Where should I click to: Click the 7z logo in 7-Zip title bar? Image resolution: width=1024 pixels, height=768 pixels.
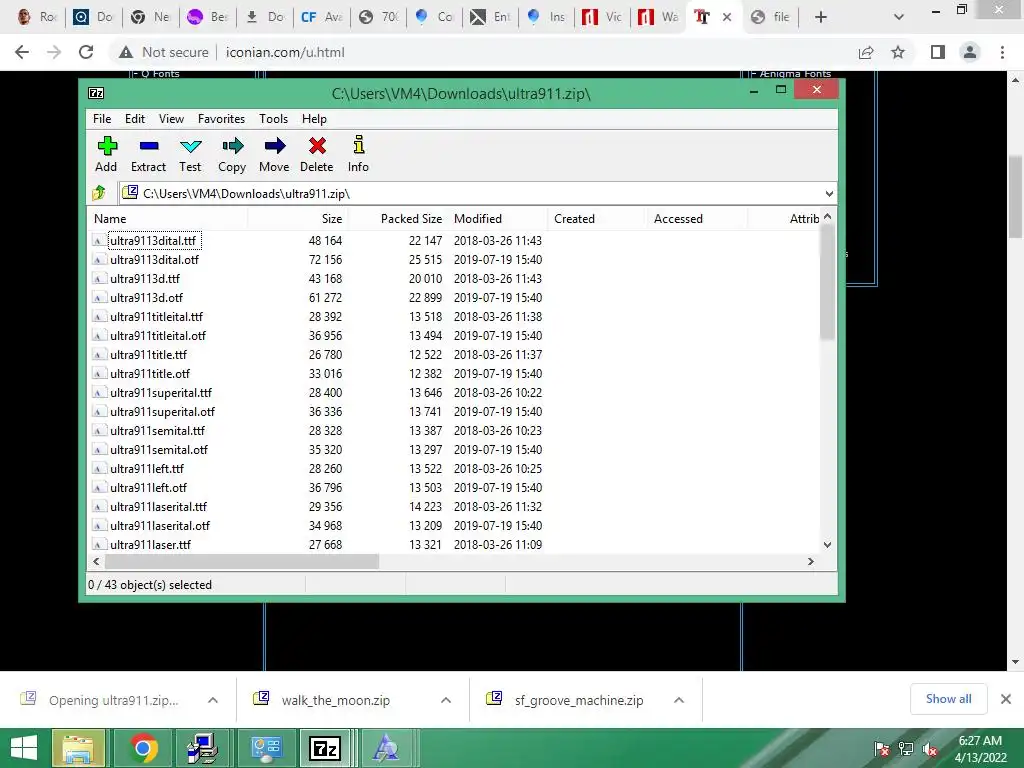(x=96, y=93)
